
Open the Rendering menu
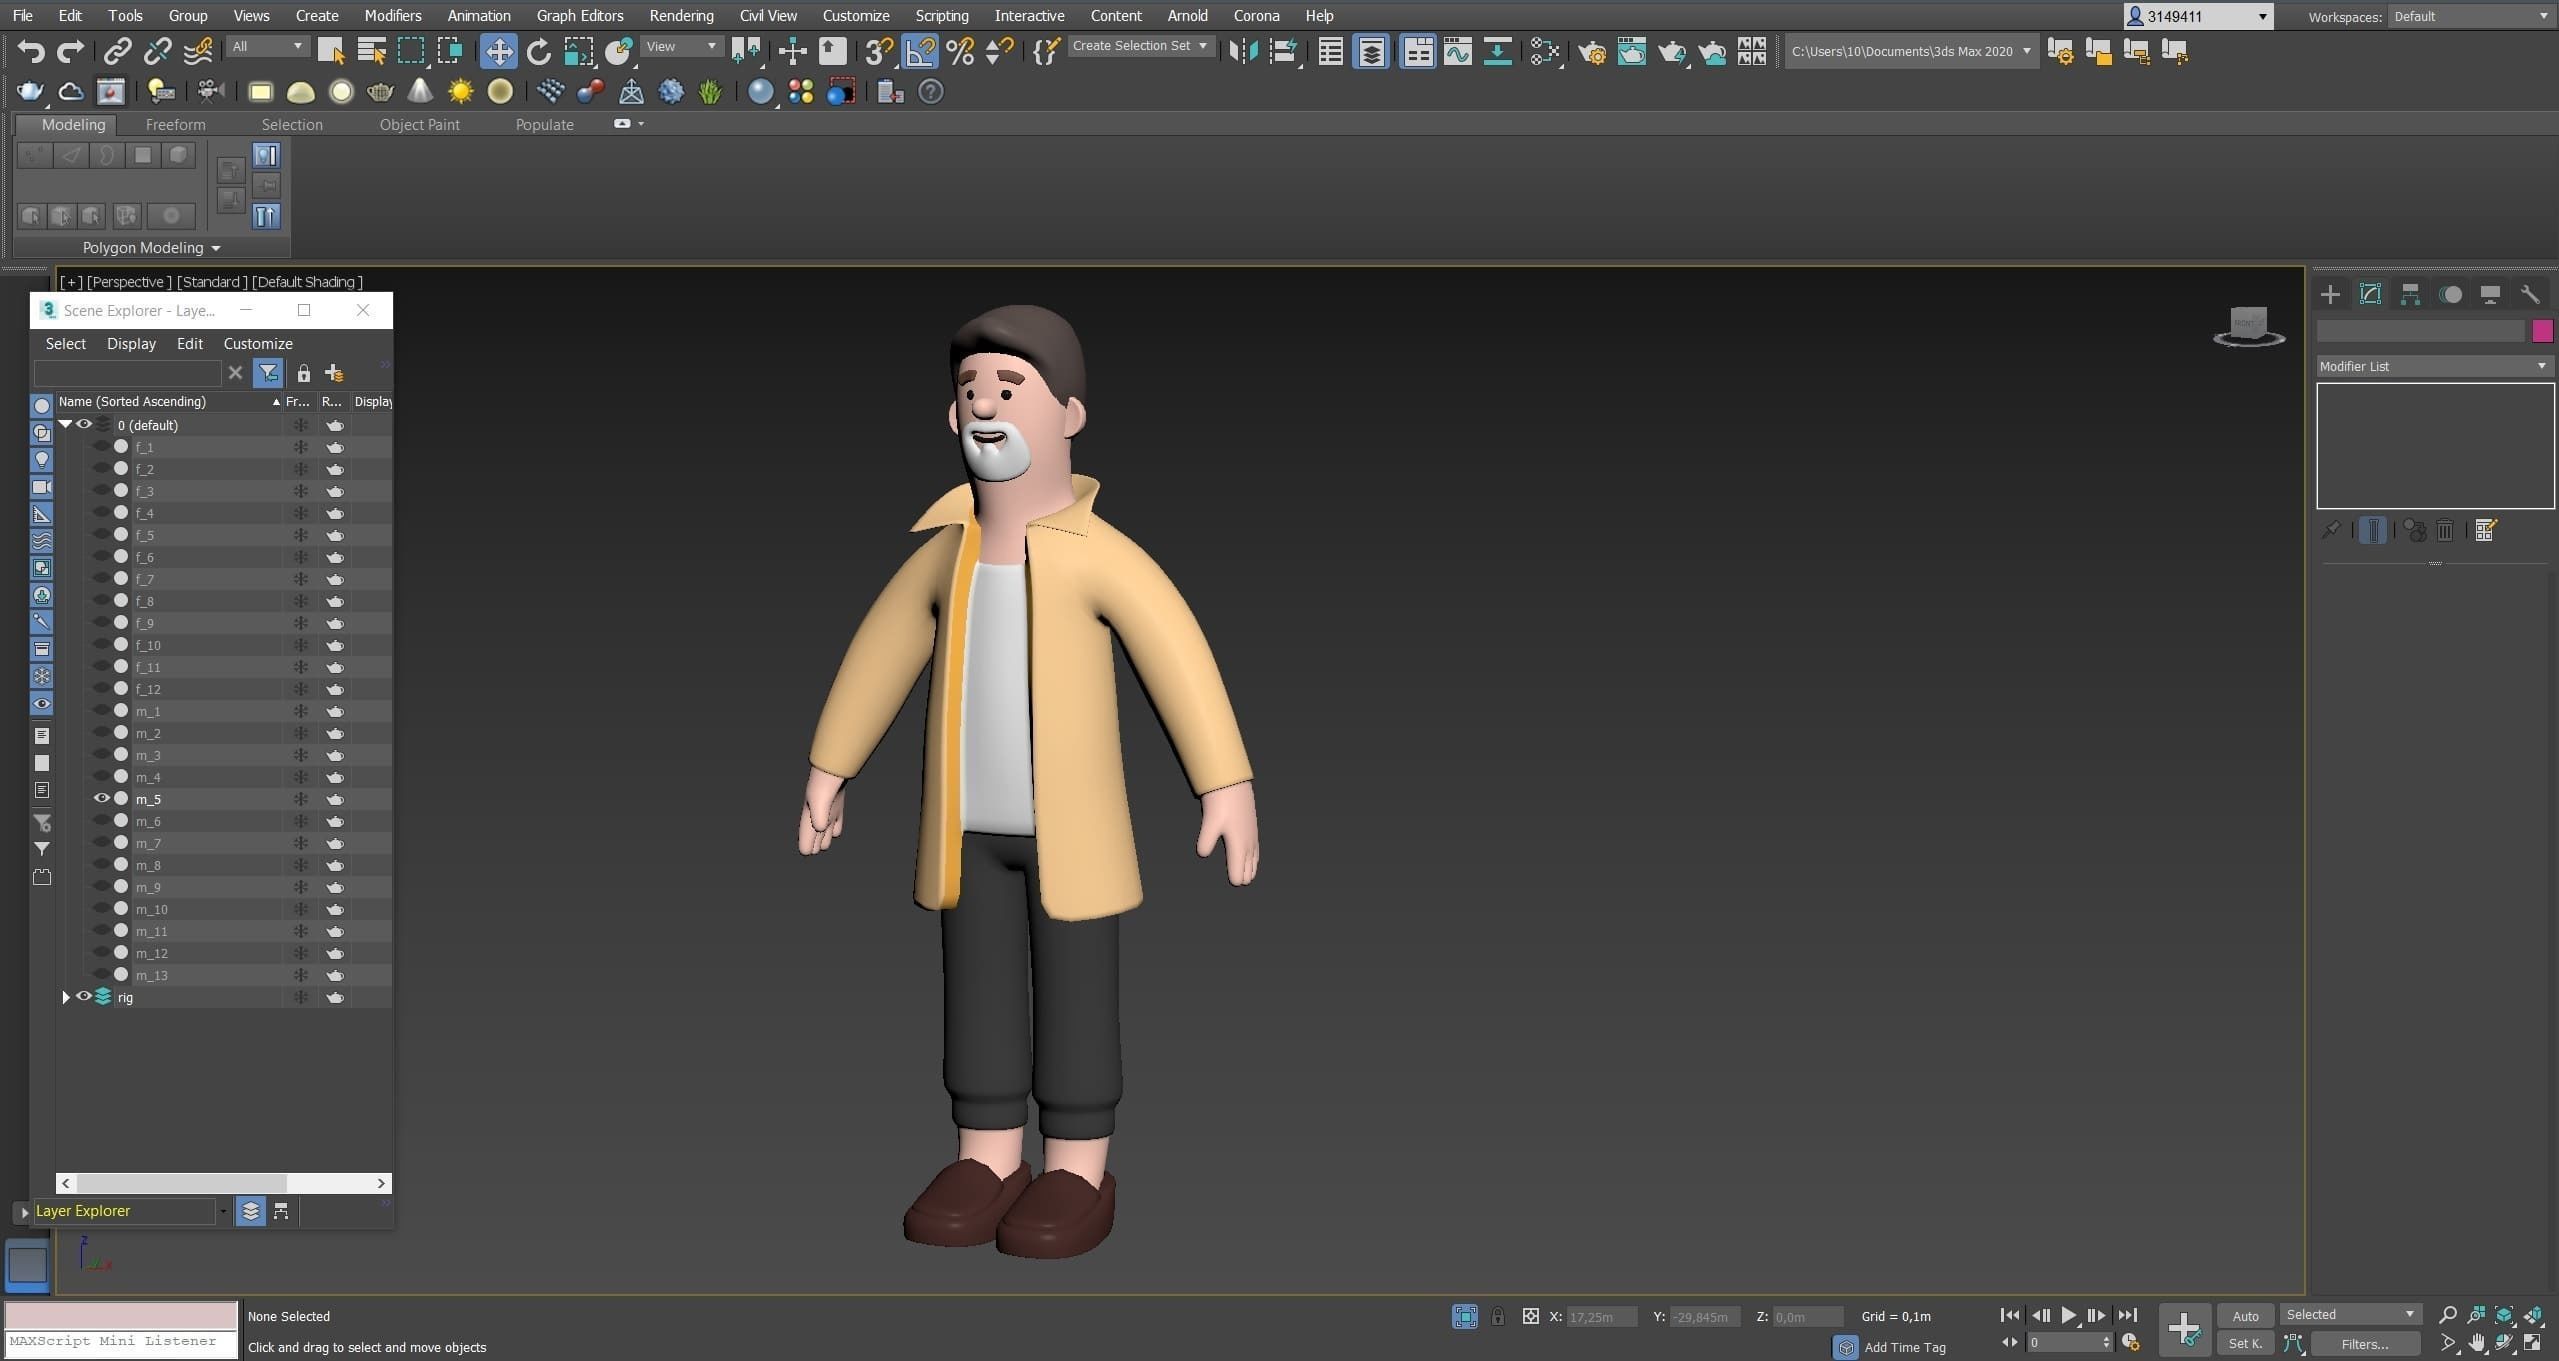(x=681, y=16)
